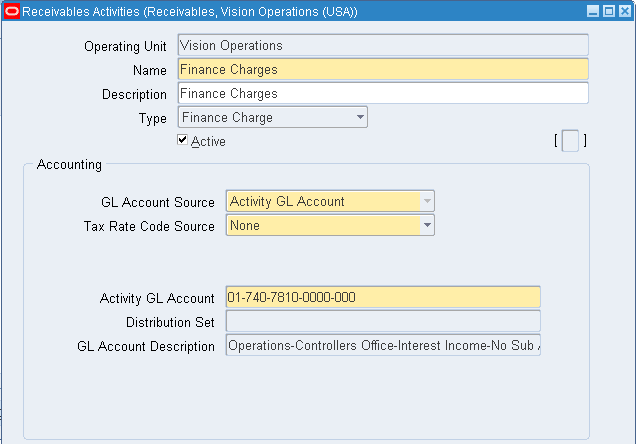
Task: Click the empty Distribution Set field
Action: point(382,322)
